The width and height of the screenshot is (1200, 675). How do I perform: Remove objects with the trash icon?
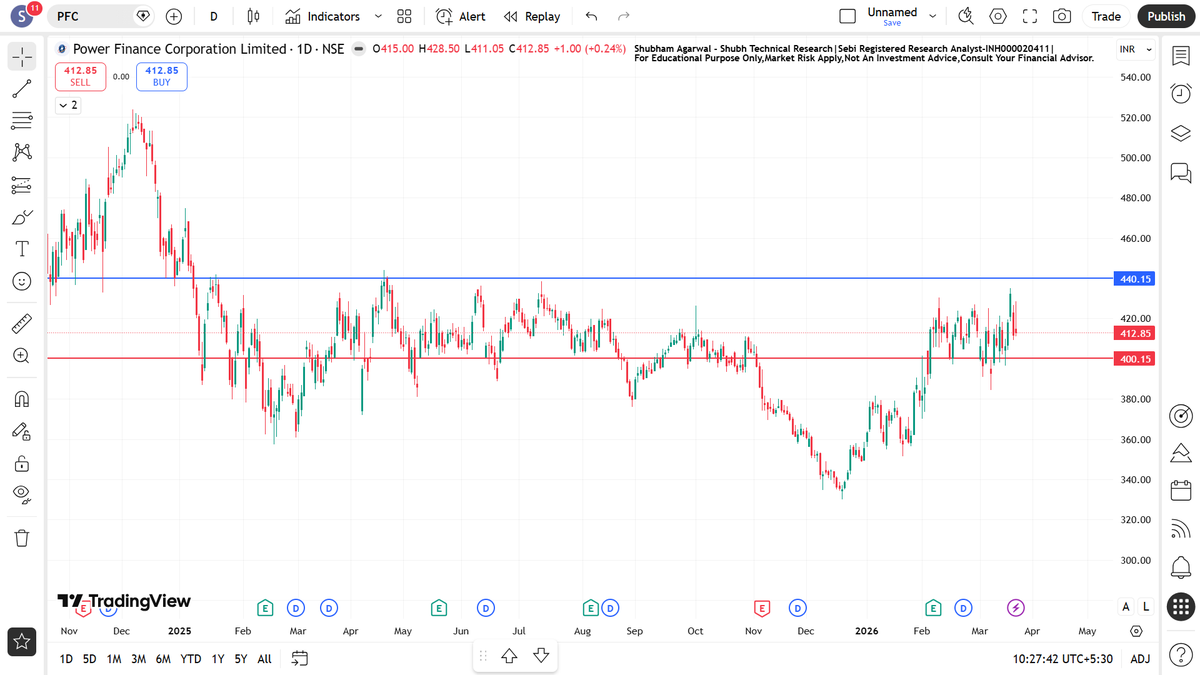[22, 538]
